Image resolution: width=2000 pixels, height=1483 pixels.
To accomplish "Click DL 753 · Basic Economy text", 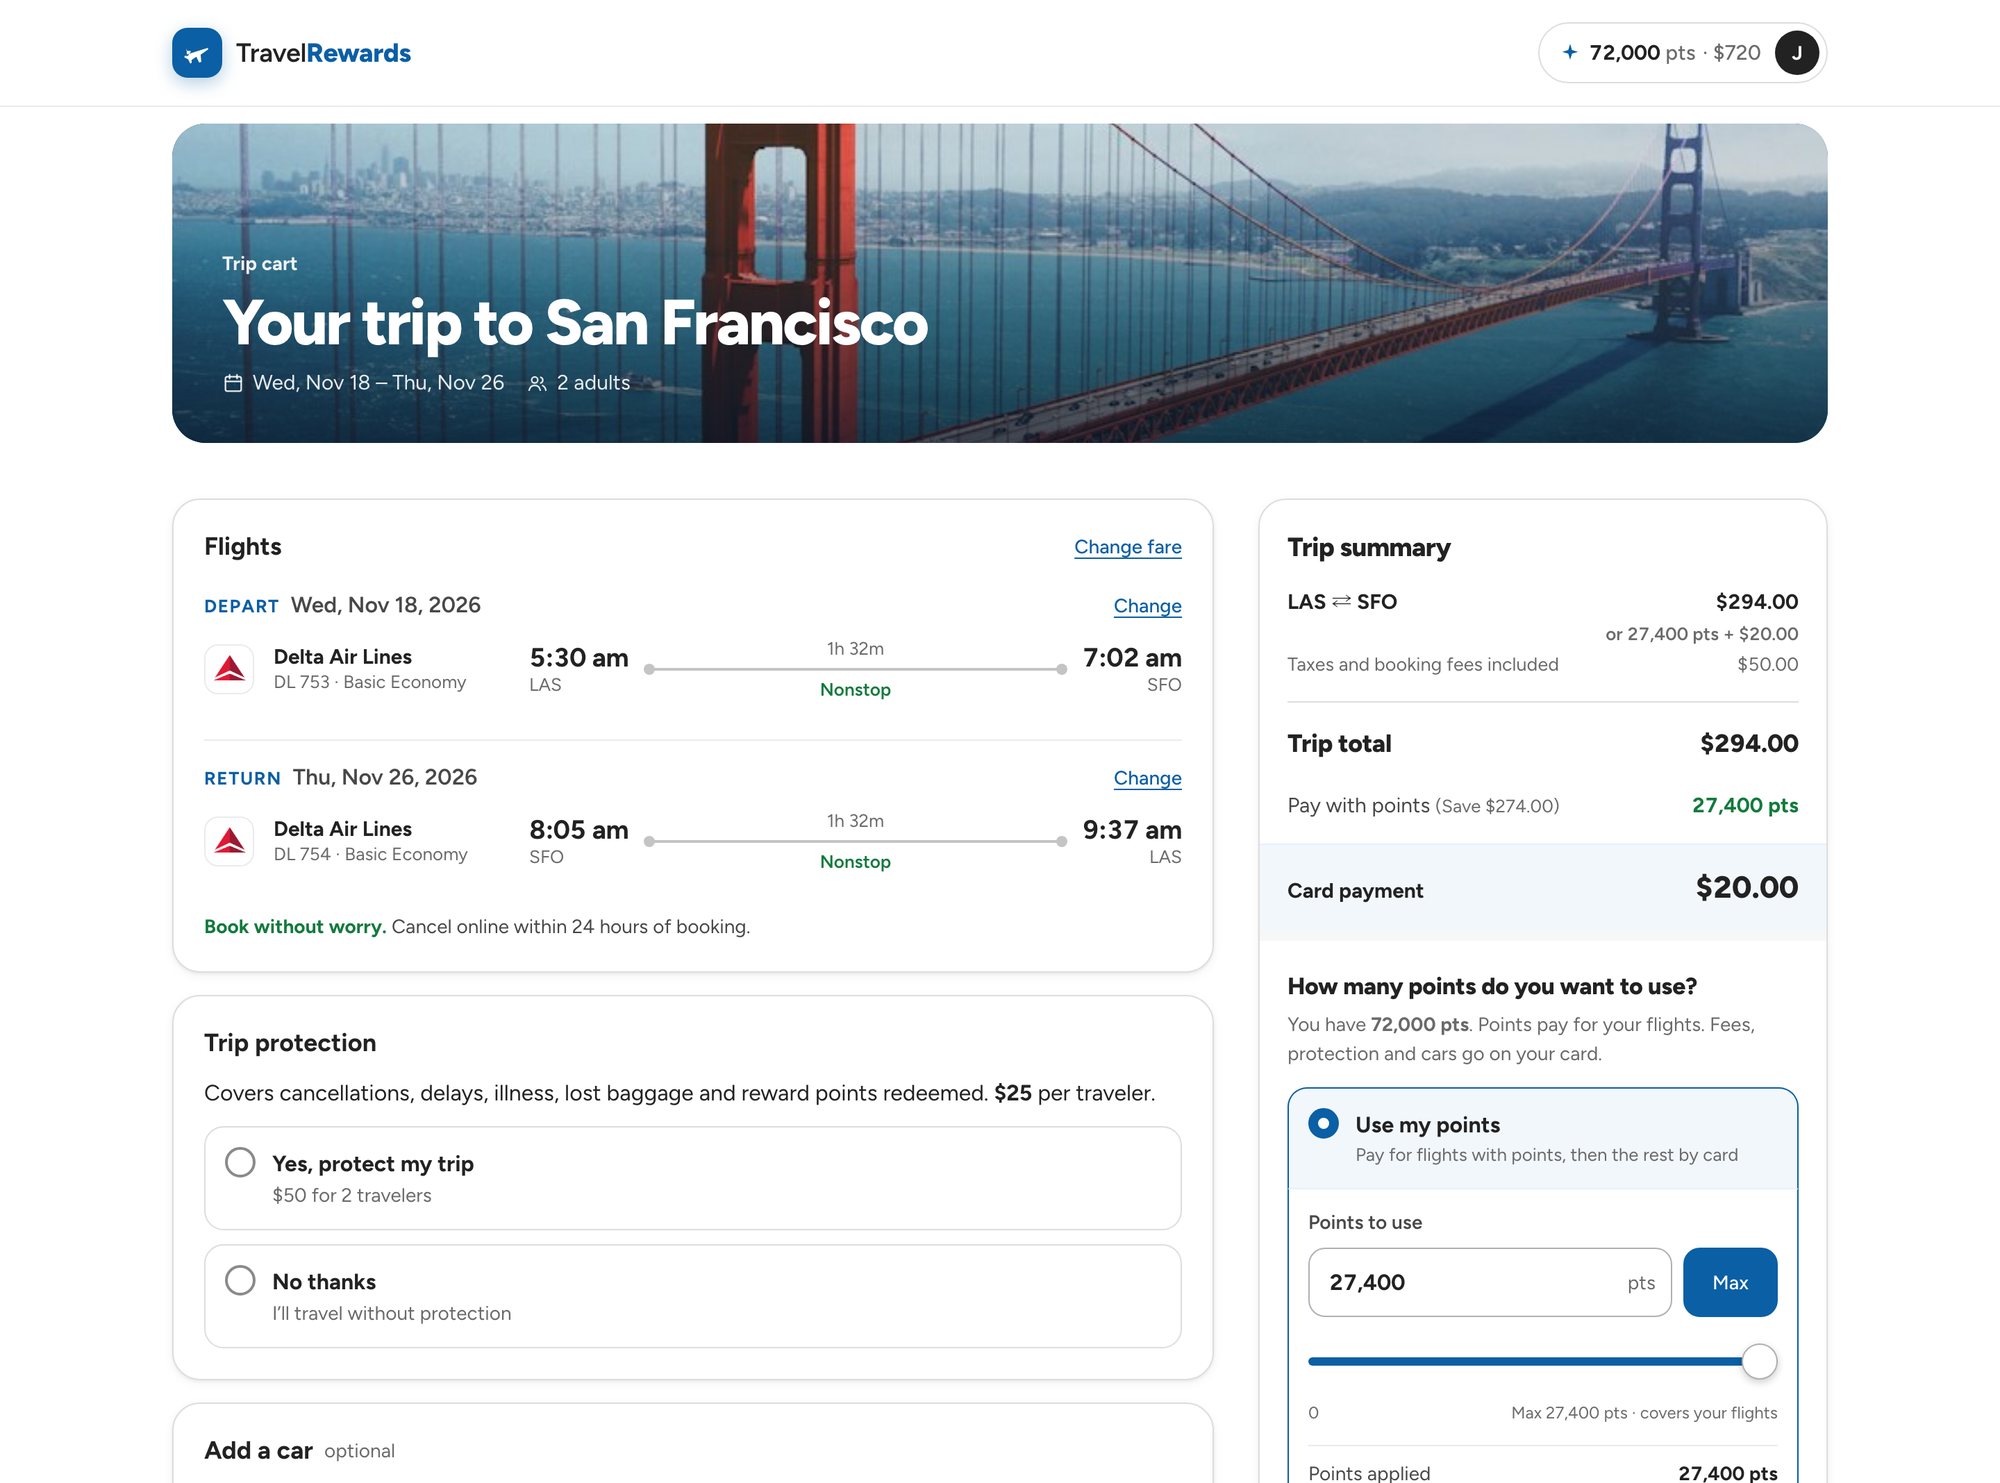I will [370, 682].
